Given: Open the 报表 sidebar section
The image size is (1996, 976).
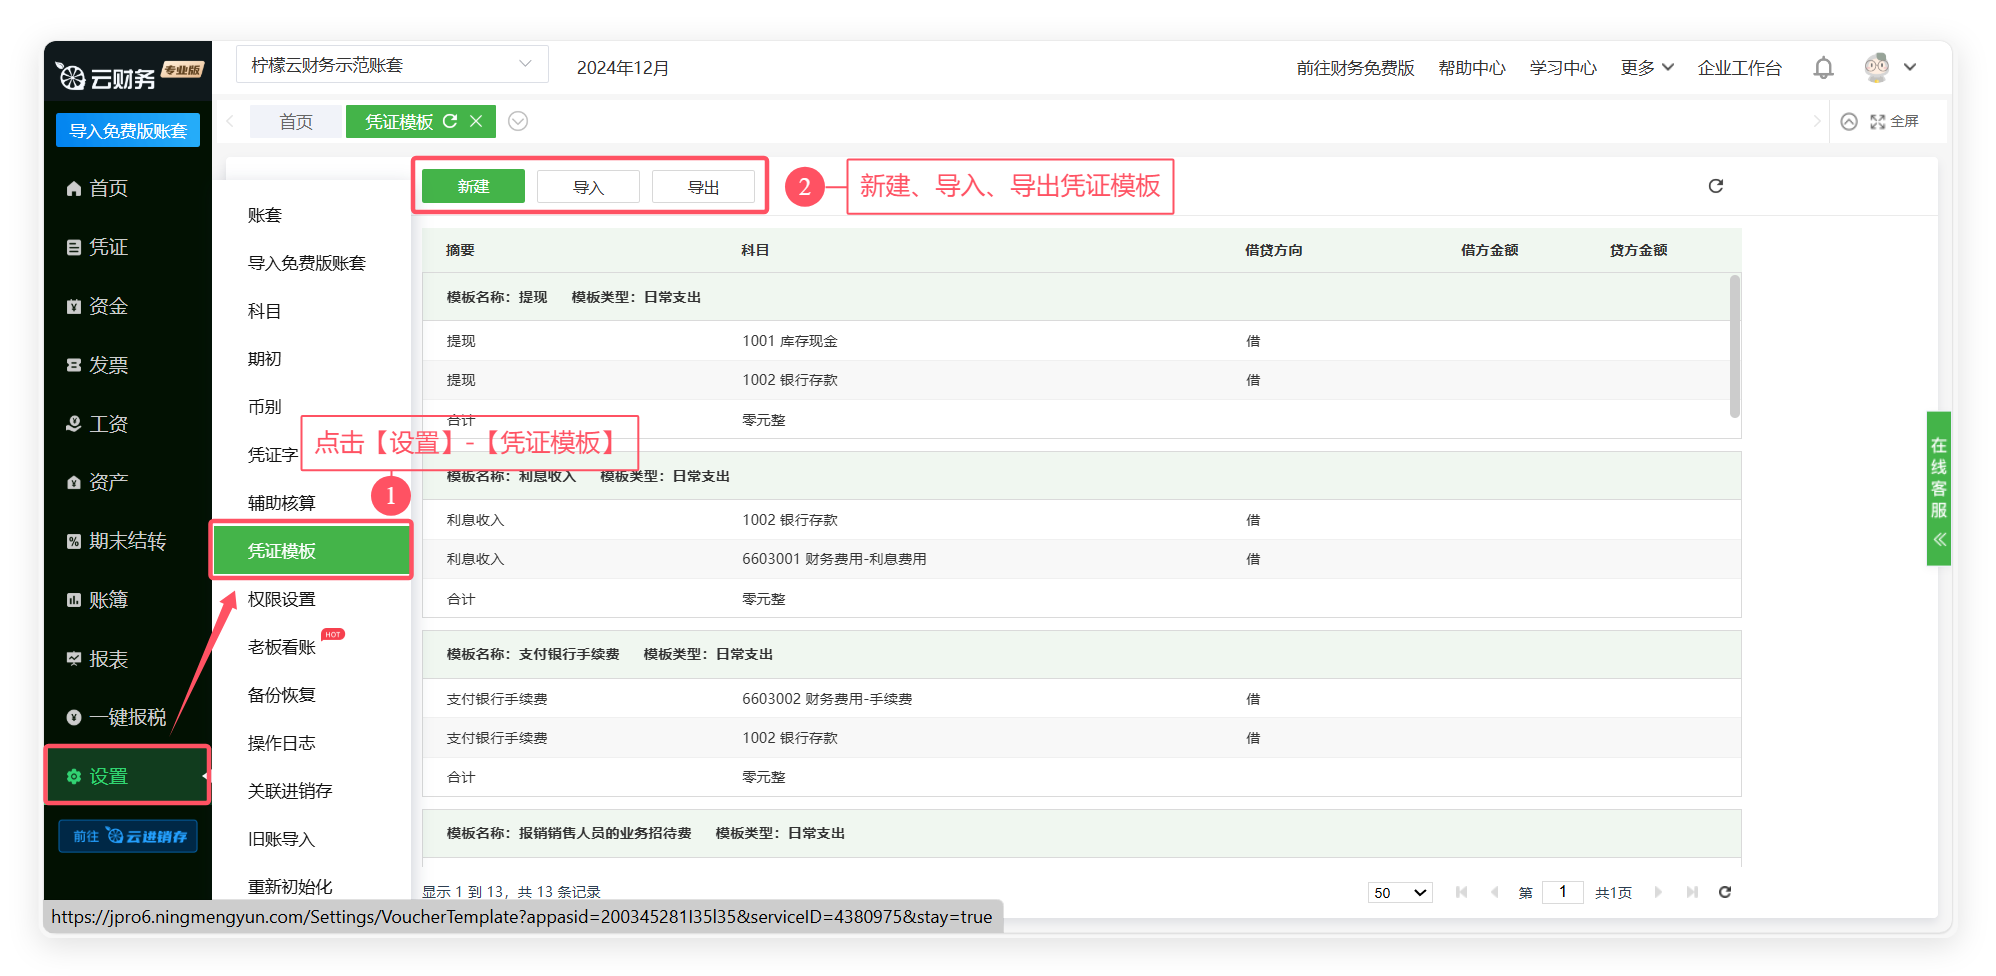Looking at the screenshot, I should click(108, 659).
